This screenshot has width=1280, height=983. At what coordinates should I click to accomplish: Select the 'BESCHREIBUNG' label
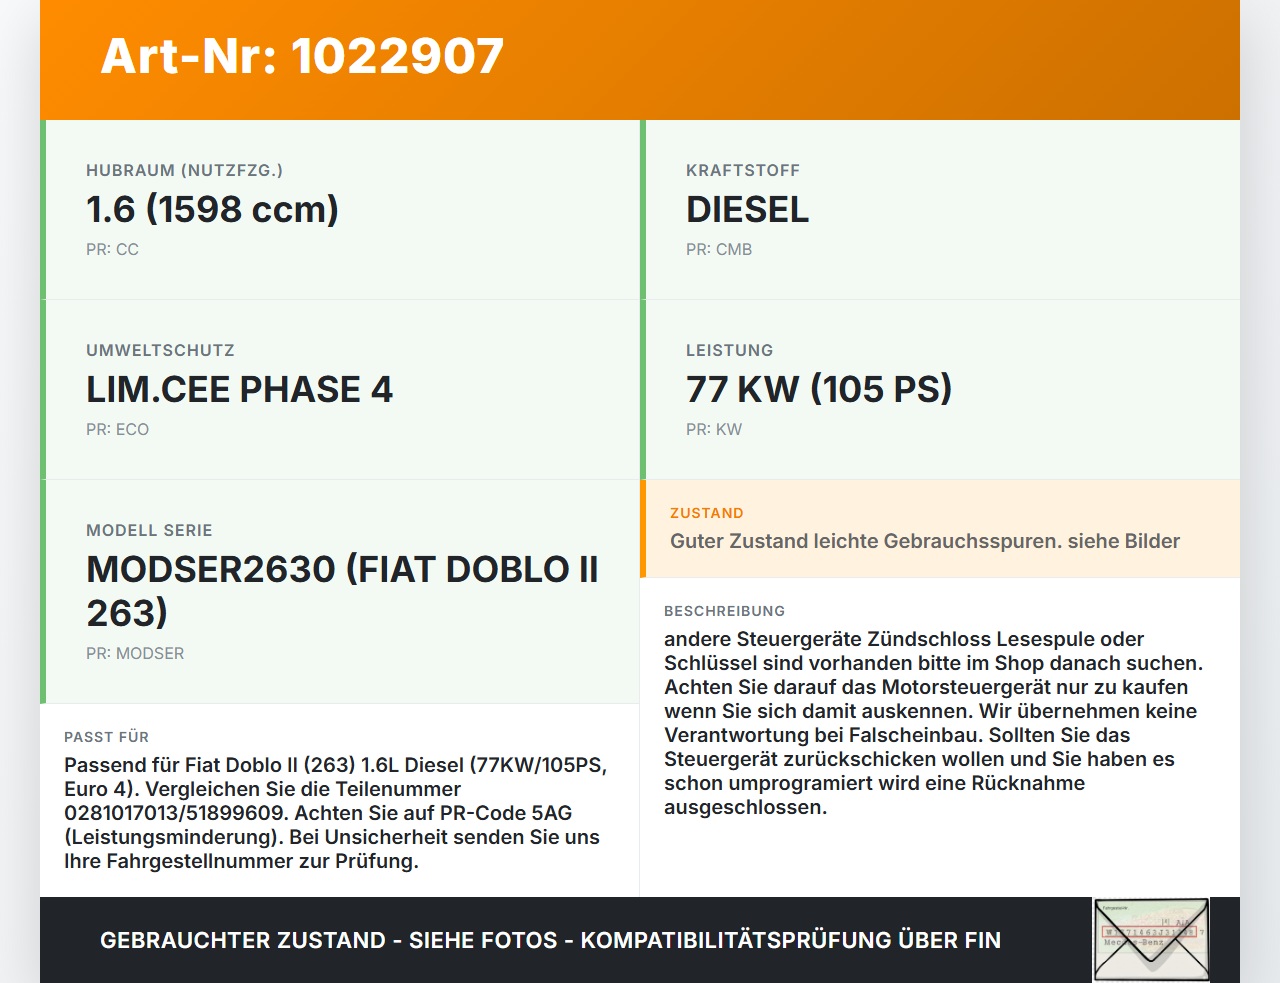[x=724, y=611]
